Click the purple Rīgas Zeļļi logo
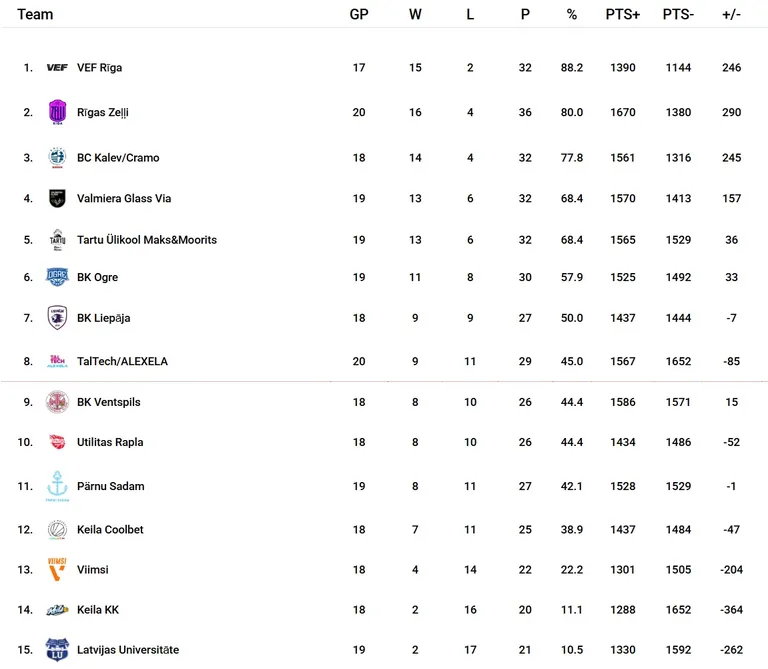 click(x=57, y=112)
